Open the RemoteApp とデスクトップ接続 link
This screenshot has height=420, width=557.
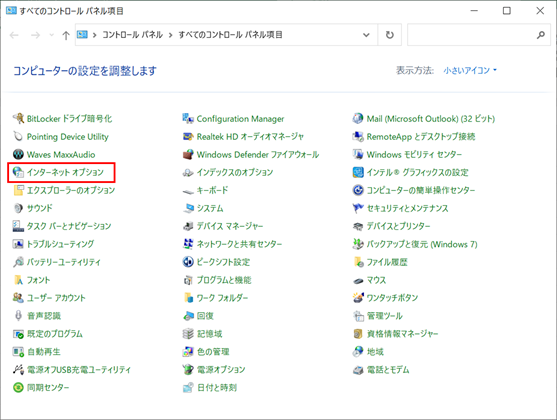pyautogui.click(x=421, y=136)
